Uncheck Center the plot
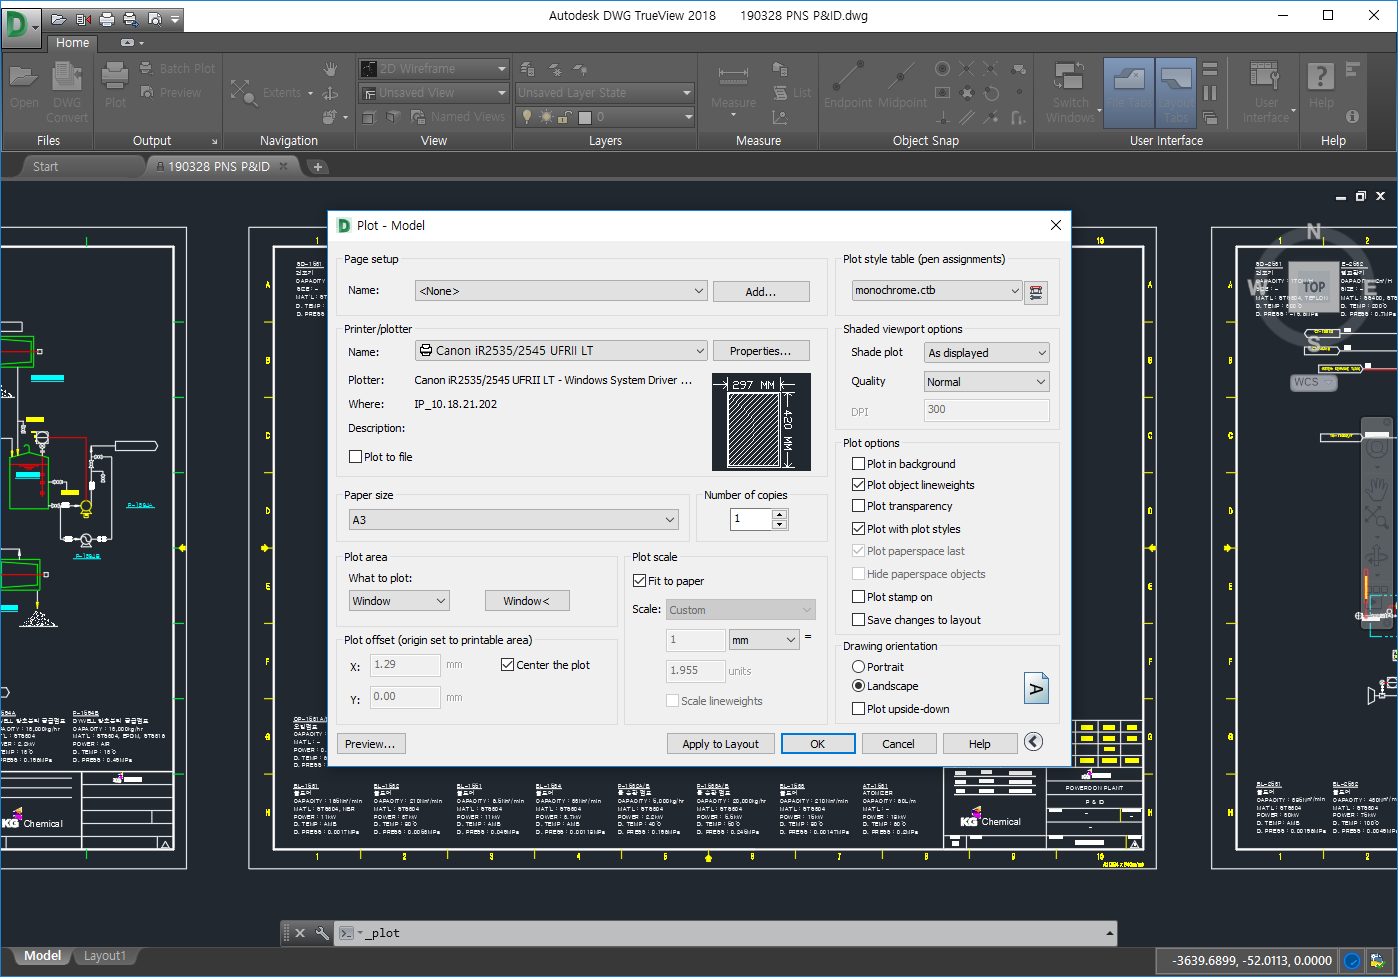 (x=508, y=665)
